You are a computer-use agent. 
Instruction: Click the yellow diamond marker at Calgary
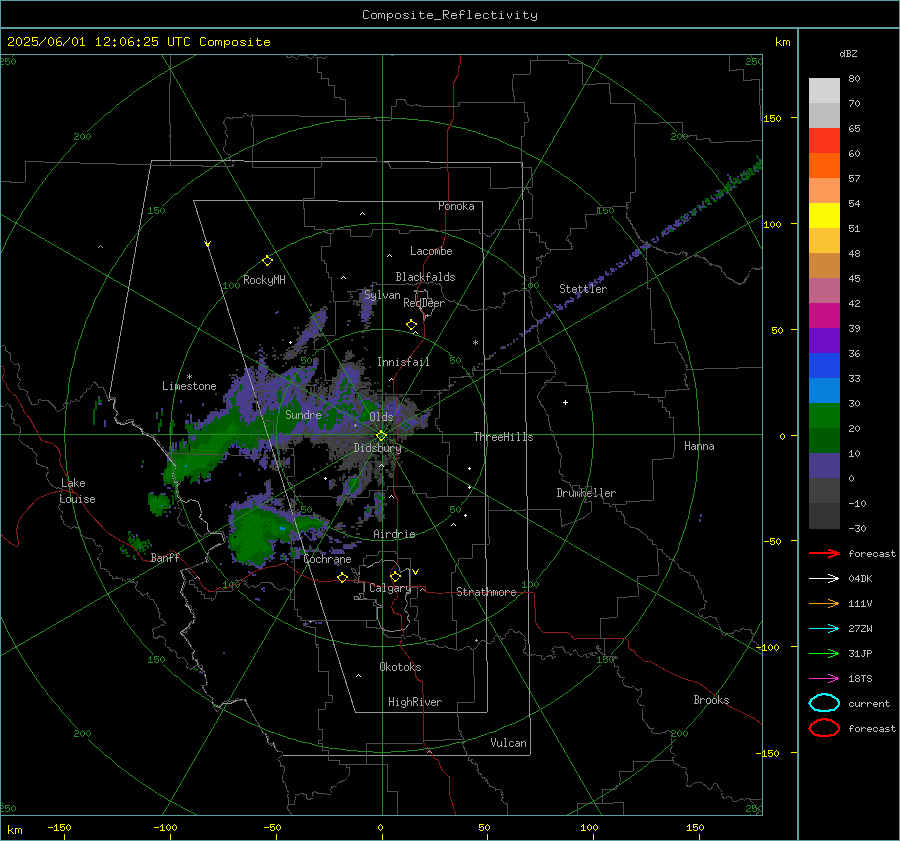click(x=395, y=576)
